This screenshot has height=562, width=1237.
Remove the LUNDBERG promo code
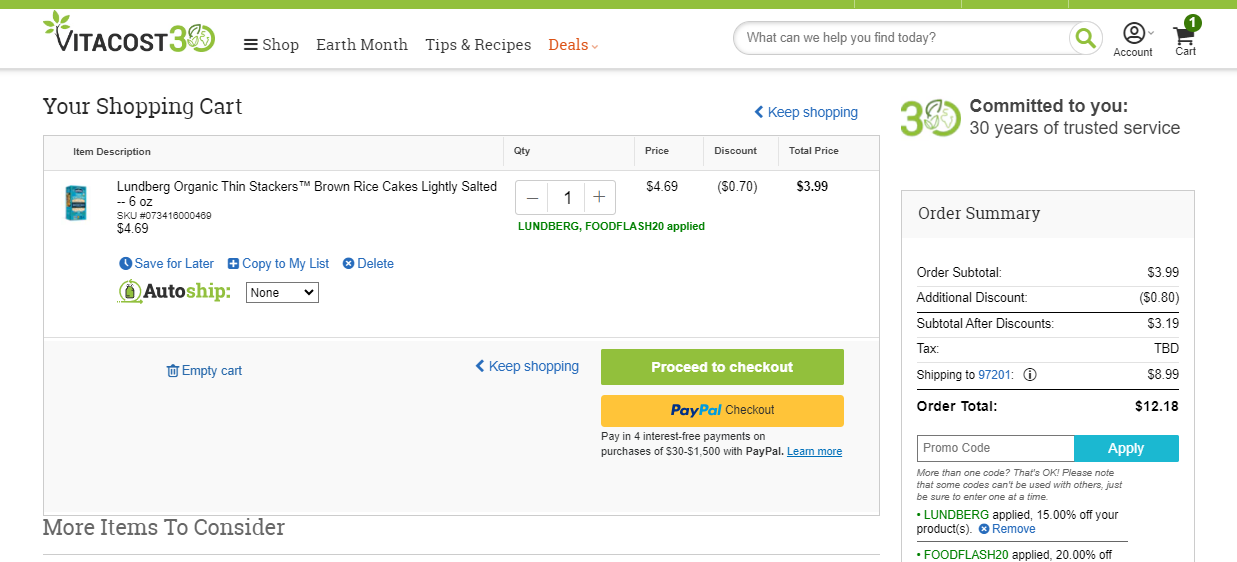1007,529
